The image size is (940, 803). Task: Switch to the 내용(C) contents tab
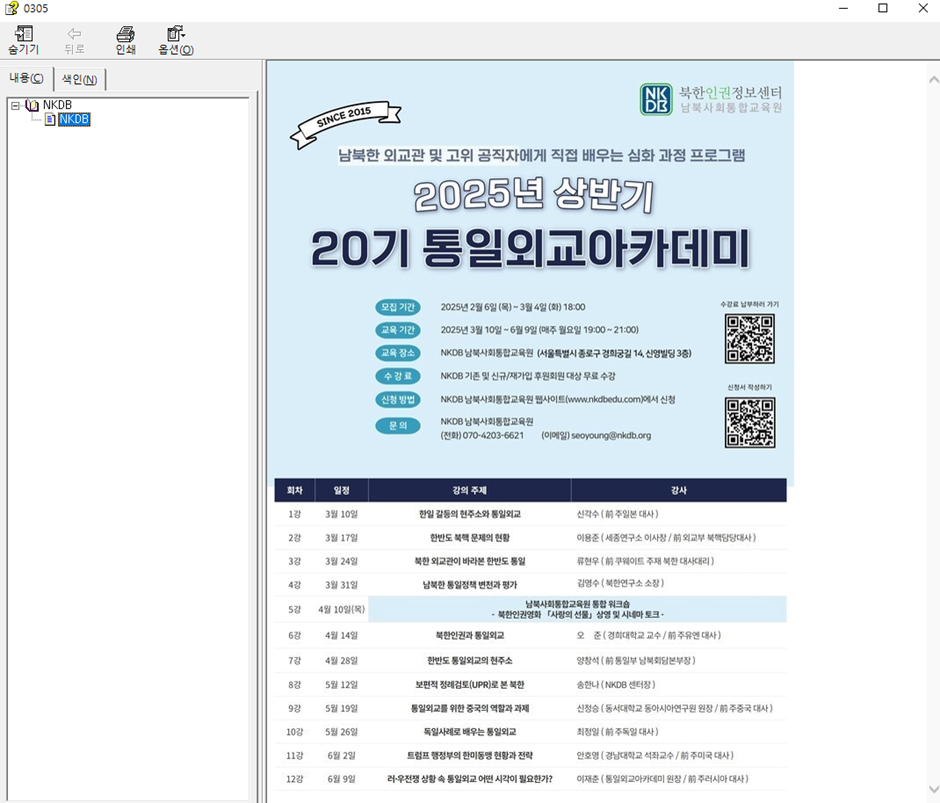click(x=26, y=78)
